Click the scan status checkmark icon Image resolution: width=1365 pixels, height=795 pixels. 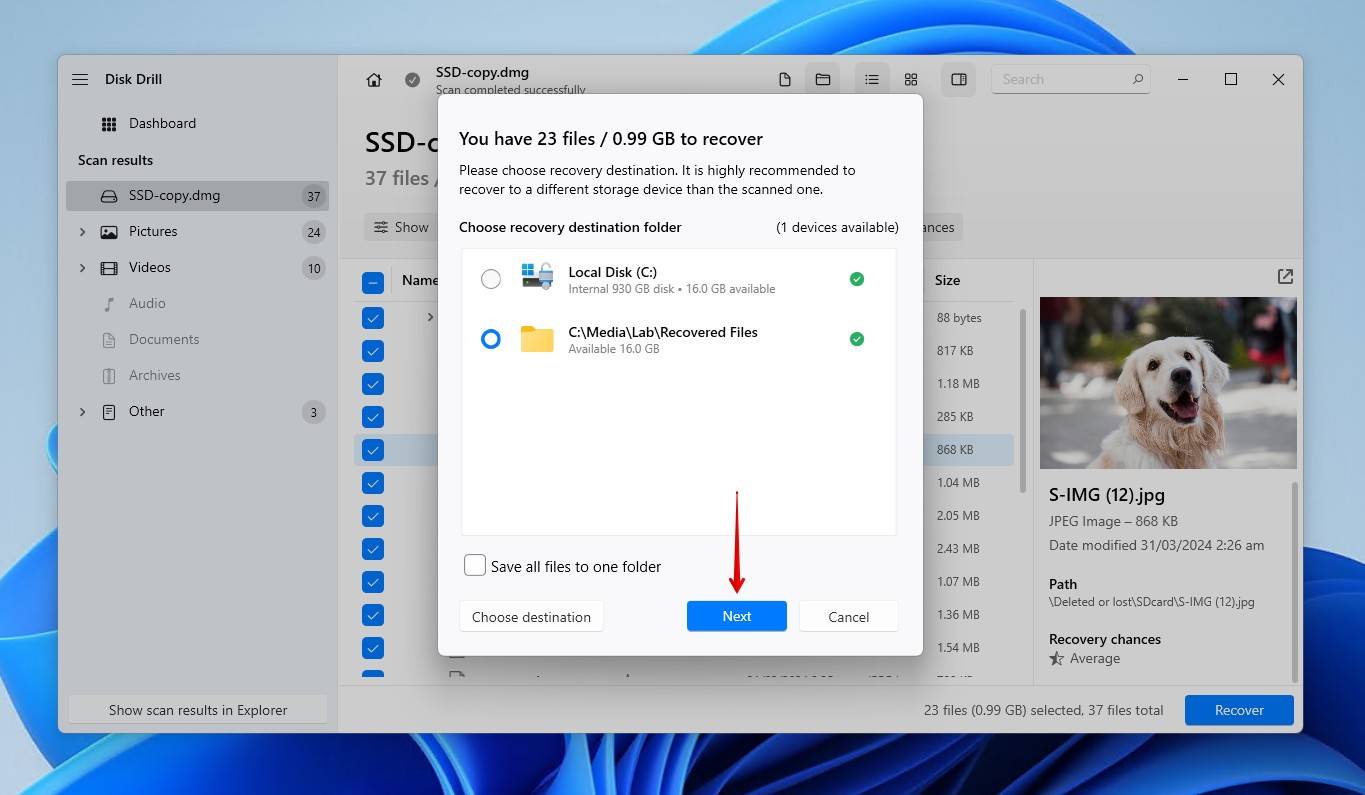pyautogui.click(x=412, y=80)
